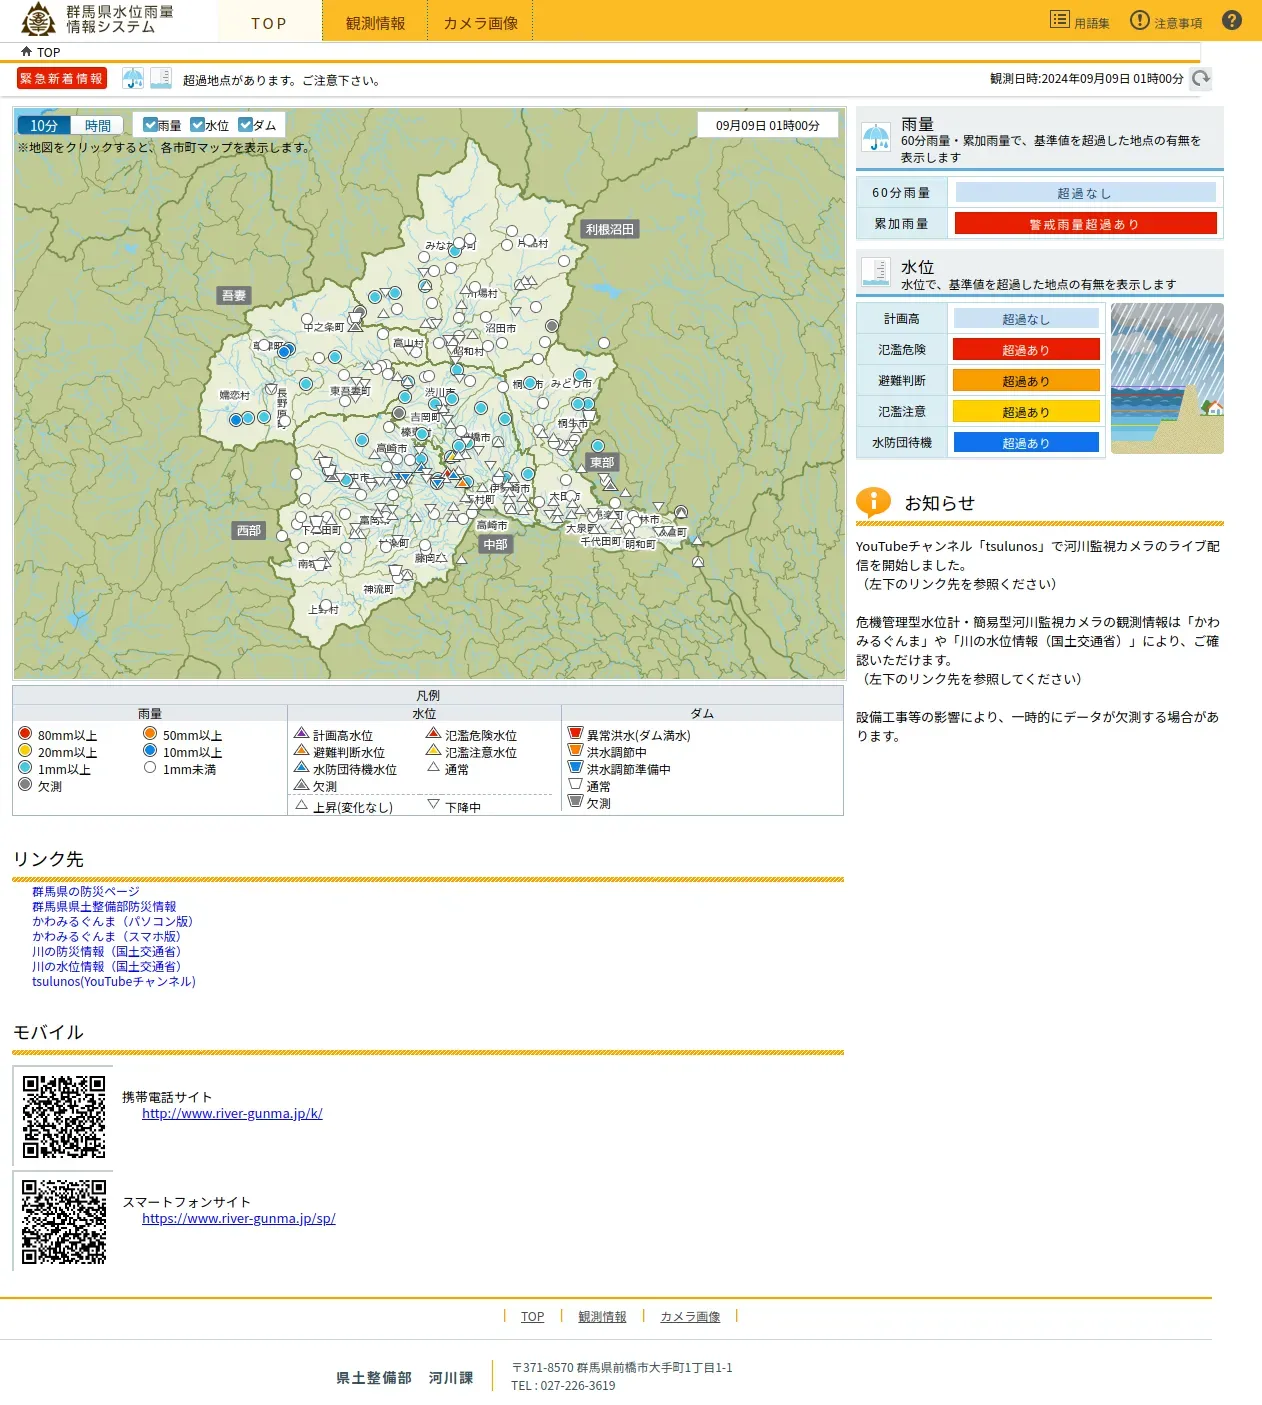This screenshot has width=1262, height=1405.
Task: Click the 雨量 panel umbrella icon
Action: pyautogui.click(x=876, y=137)
